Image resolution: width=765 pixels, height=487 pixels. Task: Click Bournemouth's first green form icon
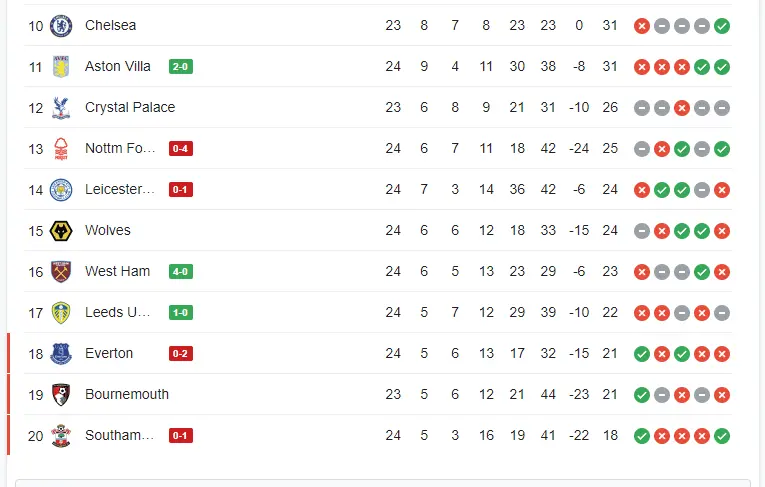[x=642, y=395]
